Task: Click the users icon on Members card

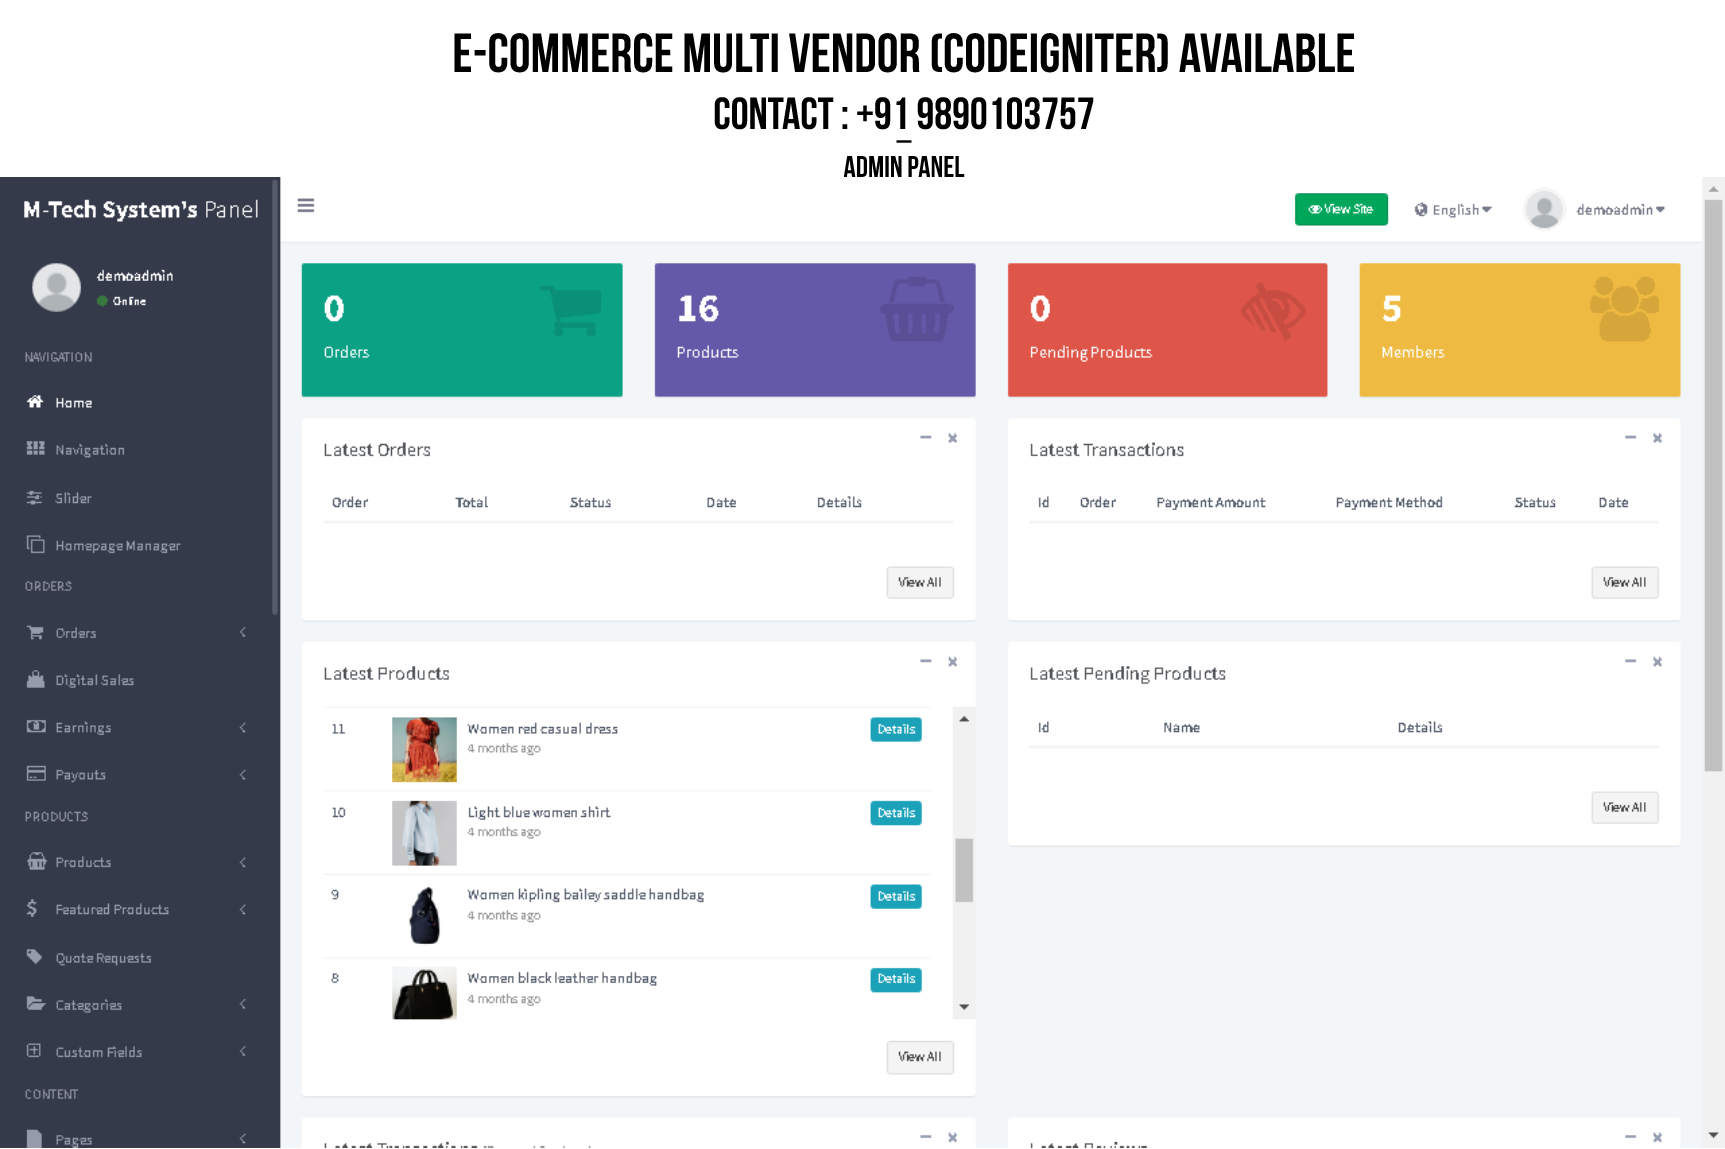Action: [1624, 309]
